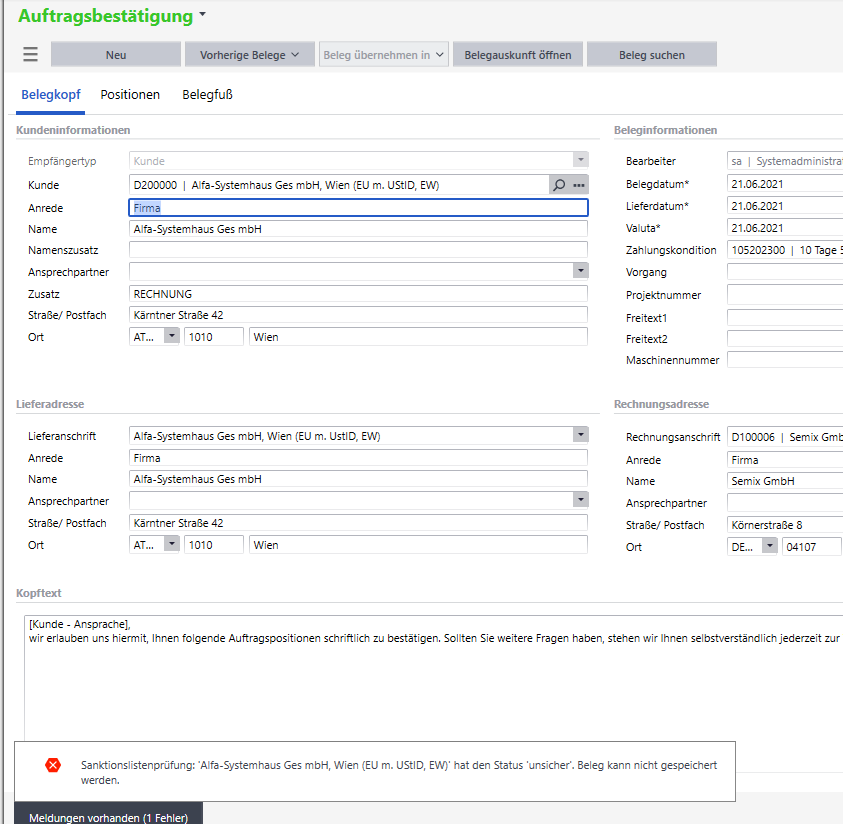This screenshot has width=843, height=824.
Task: Select the Belegkopf tab
Action: click(50, 95)
